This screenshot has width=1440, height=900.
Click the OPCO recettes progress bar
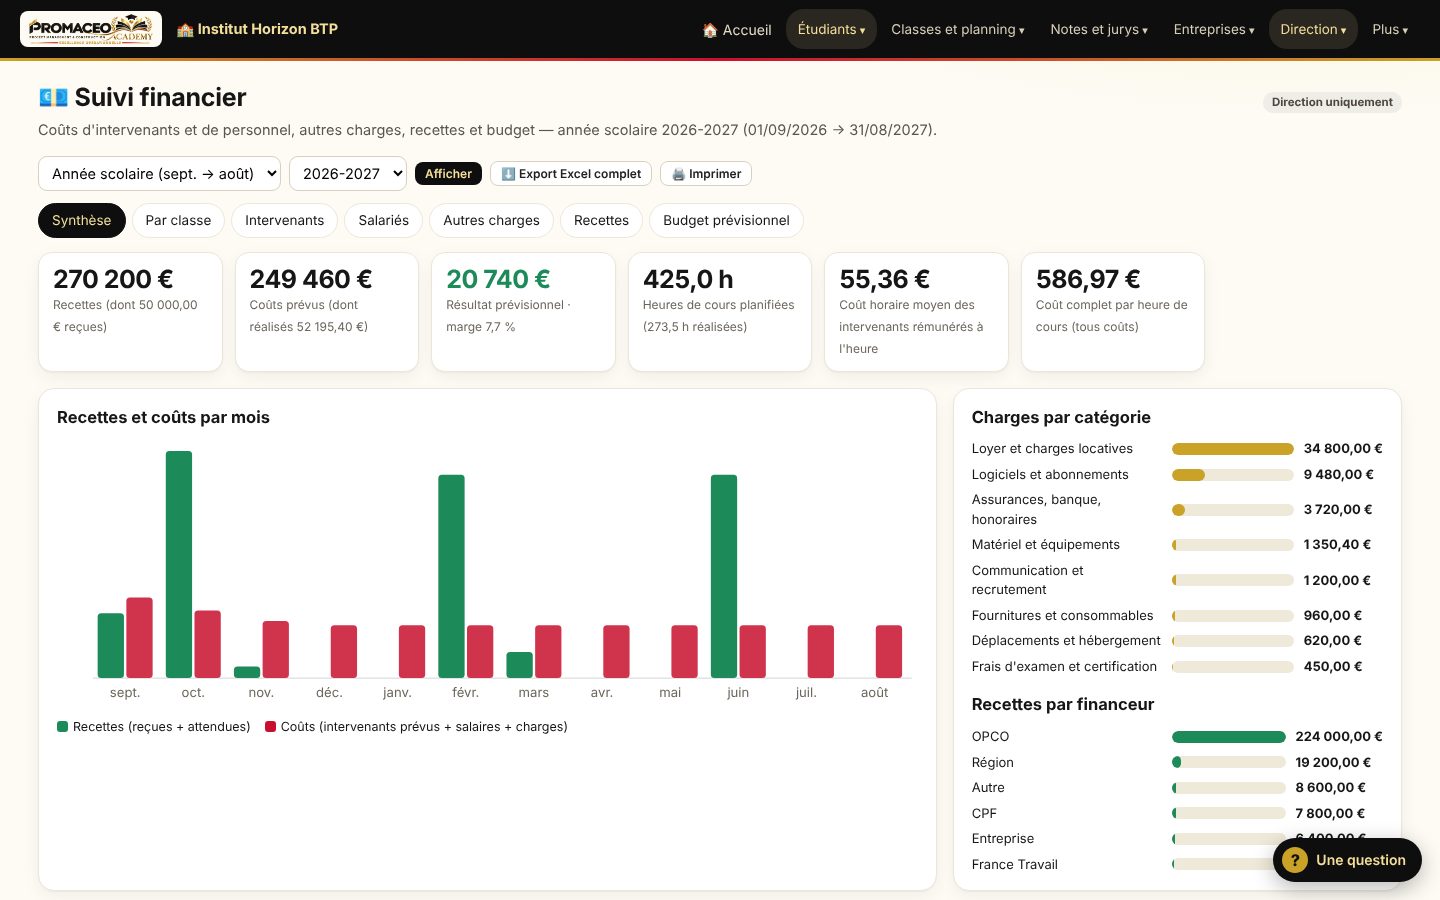click(x=1228, y=737)
